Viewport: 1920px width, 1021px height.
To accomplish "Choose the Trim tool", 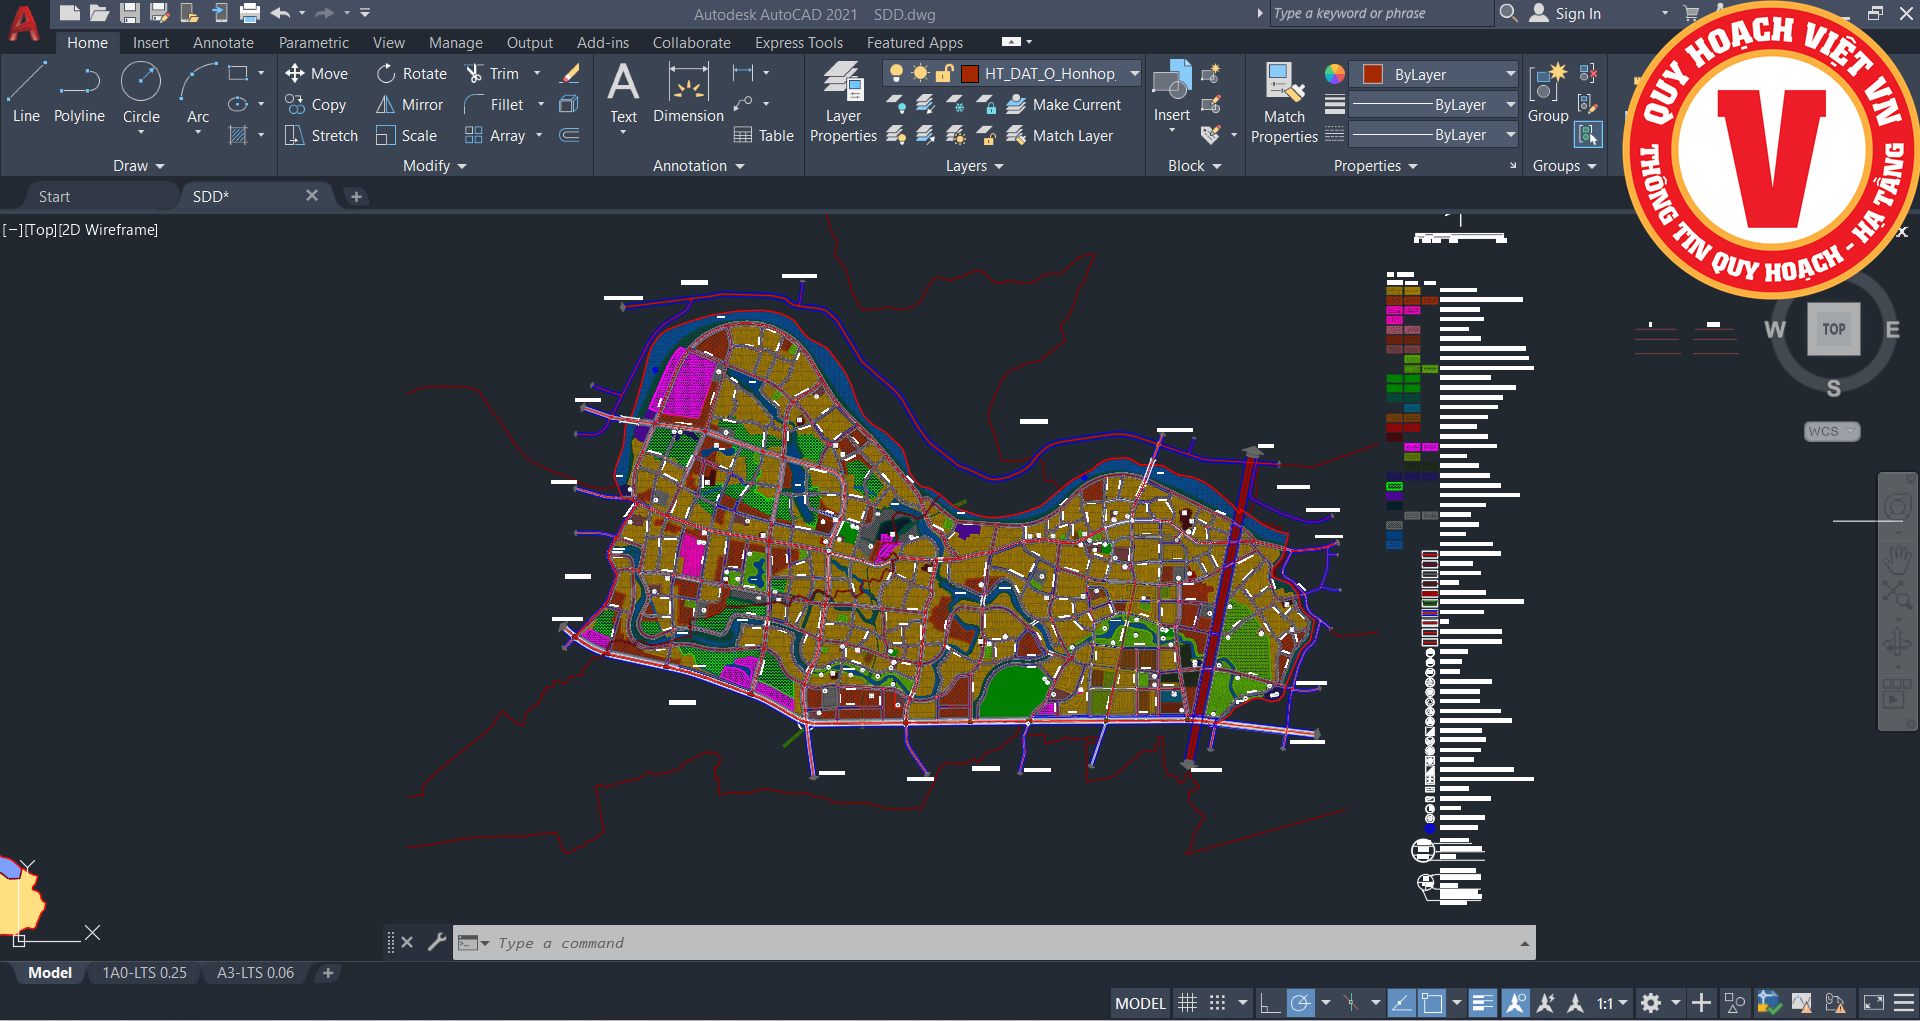I will coord(474,74).
